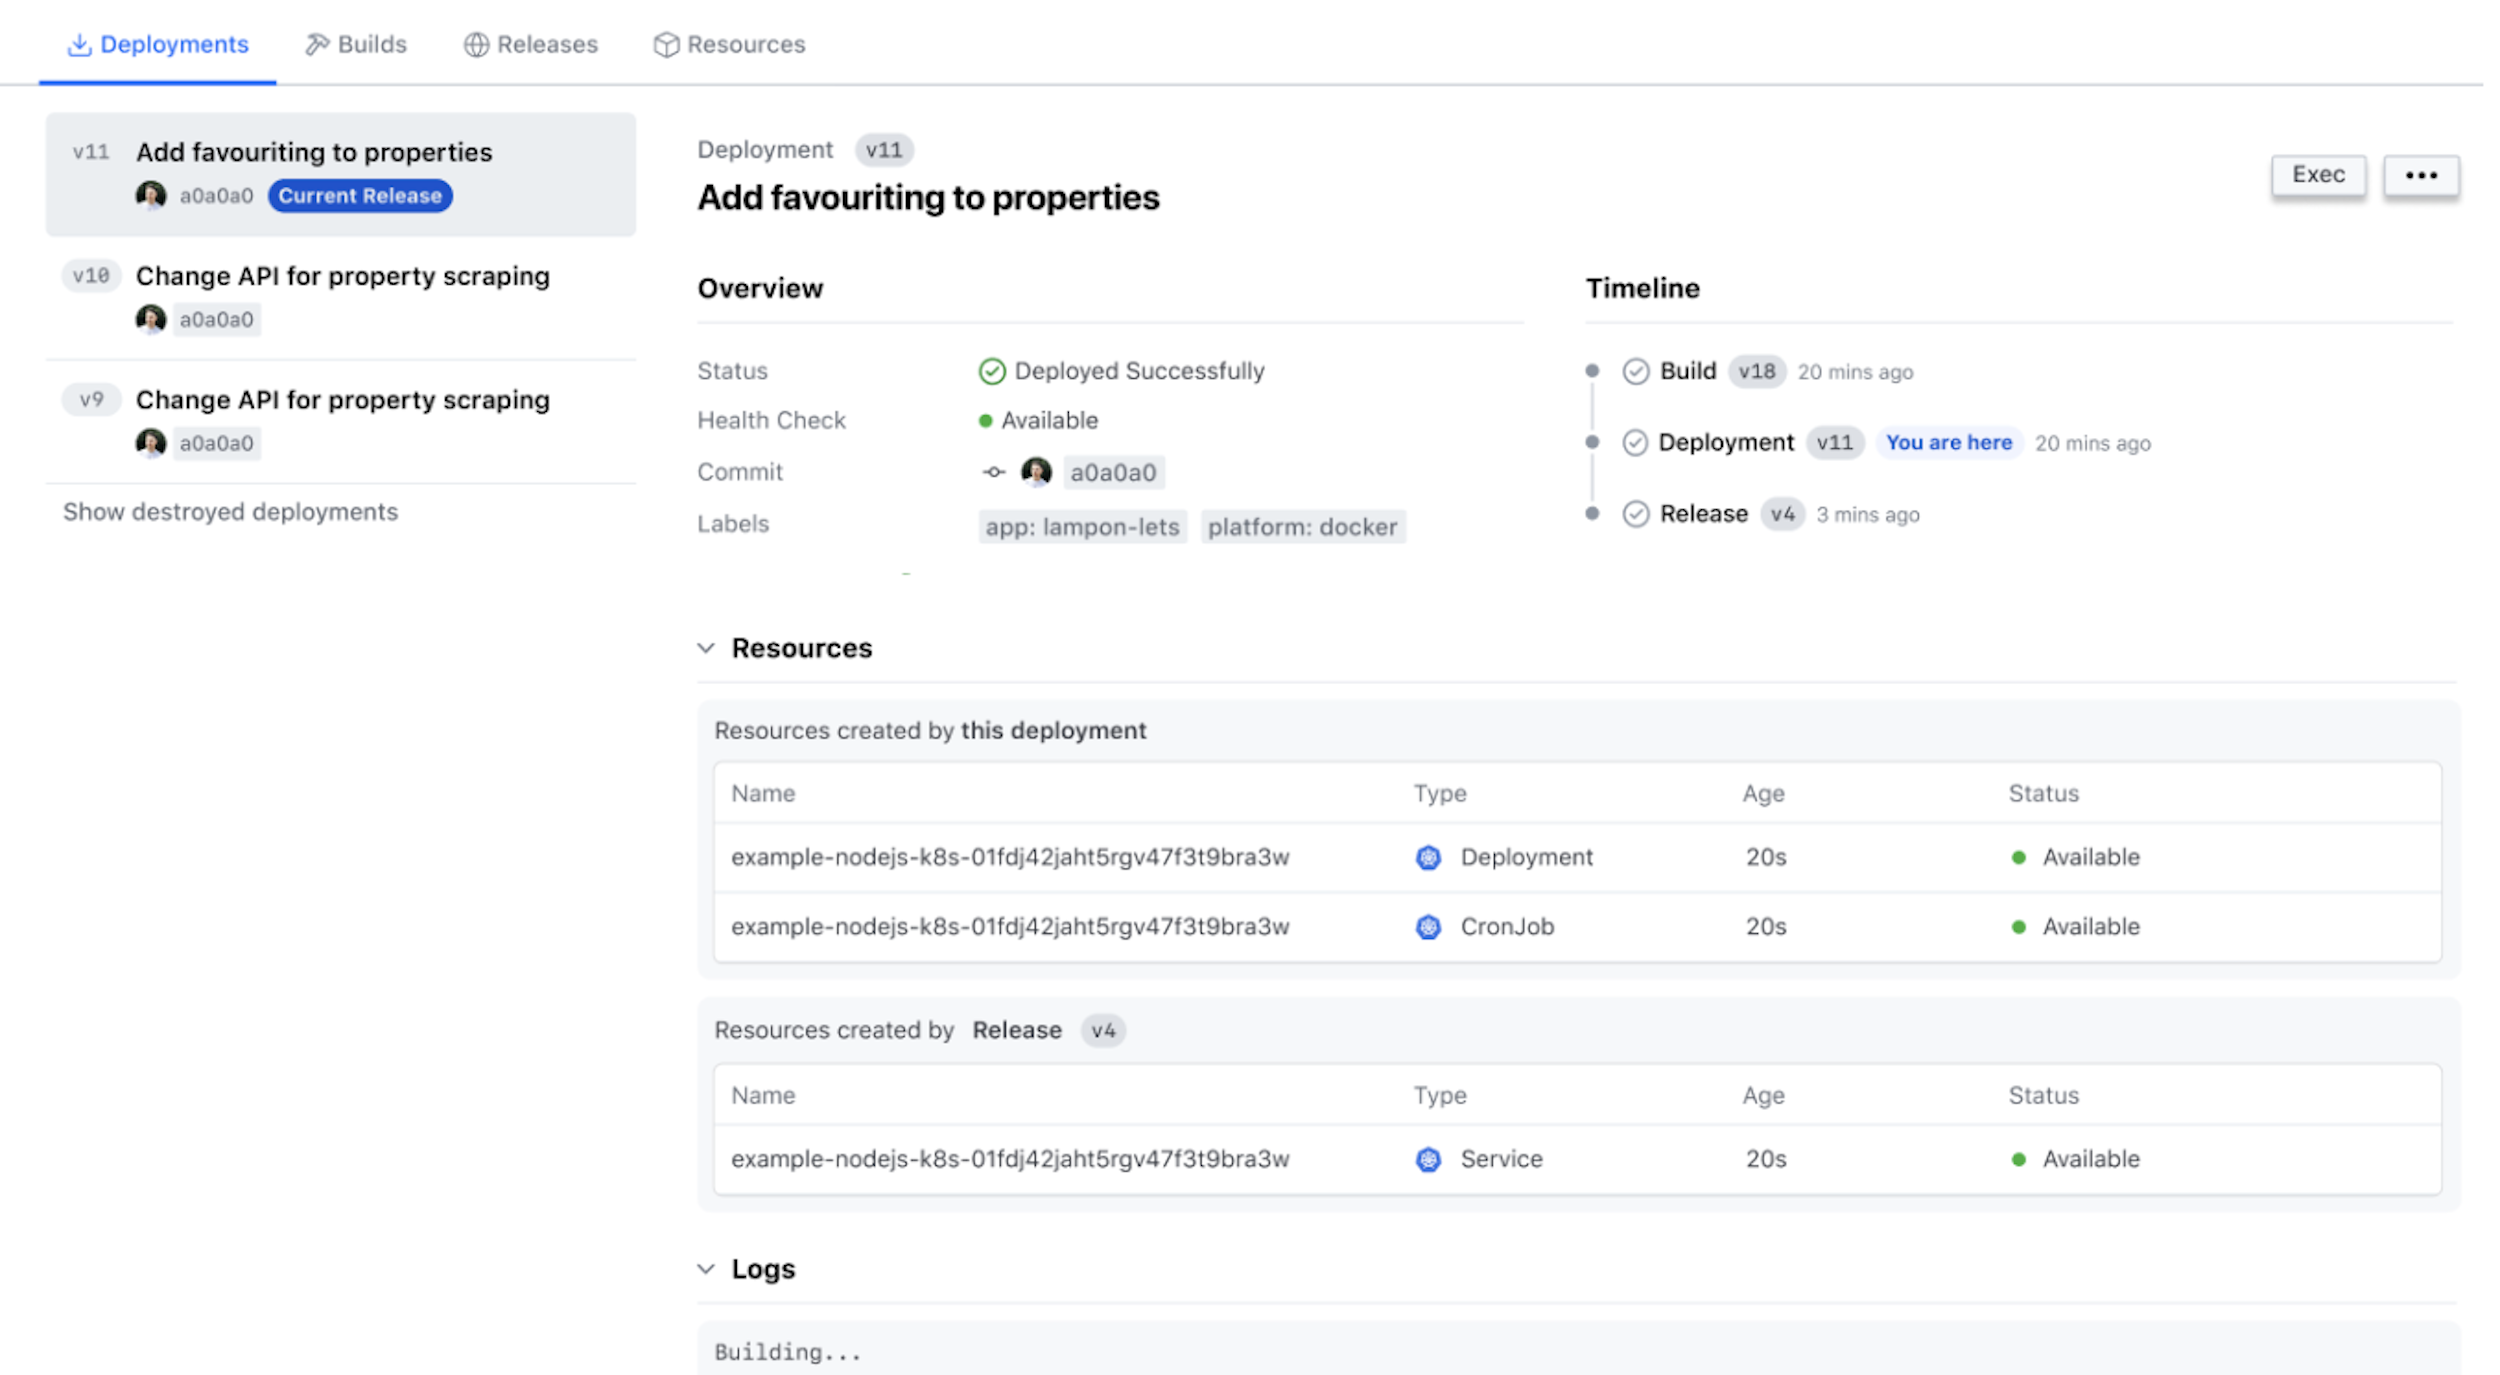Viewport: 2500px width, 1375px height.
Task: Open the Deployments tab download icon
Action: (x=79, y=43)
